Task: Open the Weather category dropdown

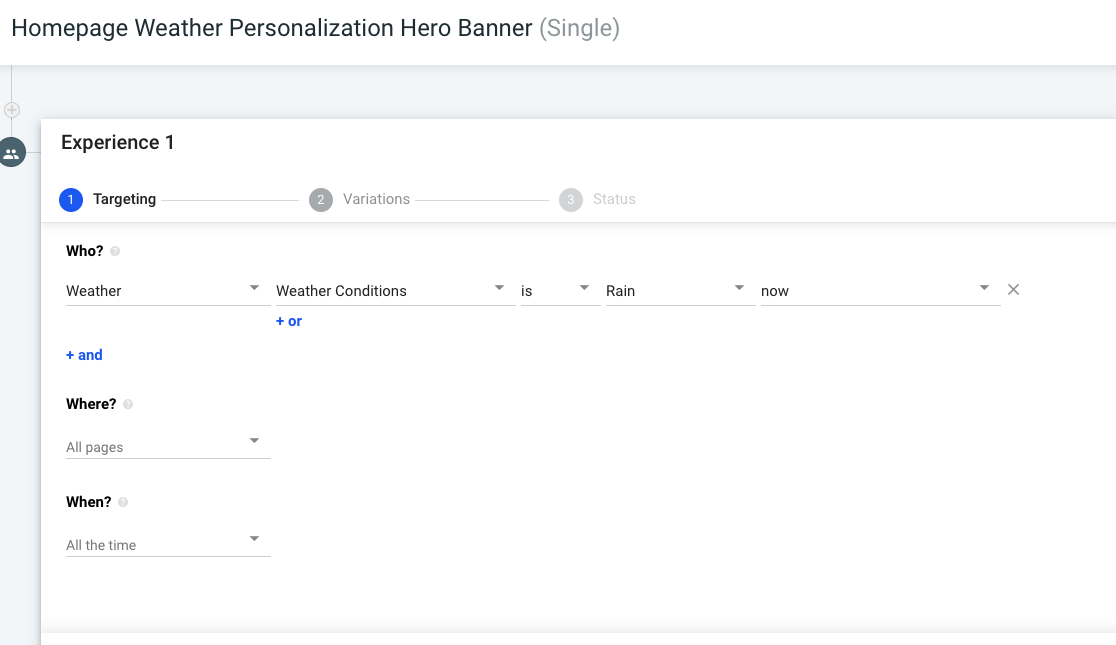Action: (168, 290)
